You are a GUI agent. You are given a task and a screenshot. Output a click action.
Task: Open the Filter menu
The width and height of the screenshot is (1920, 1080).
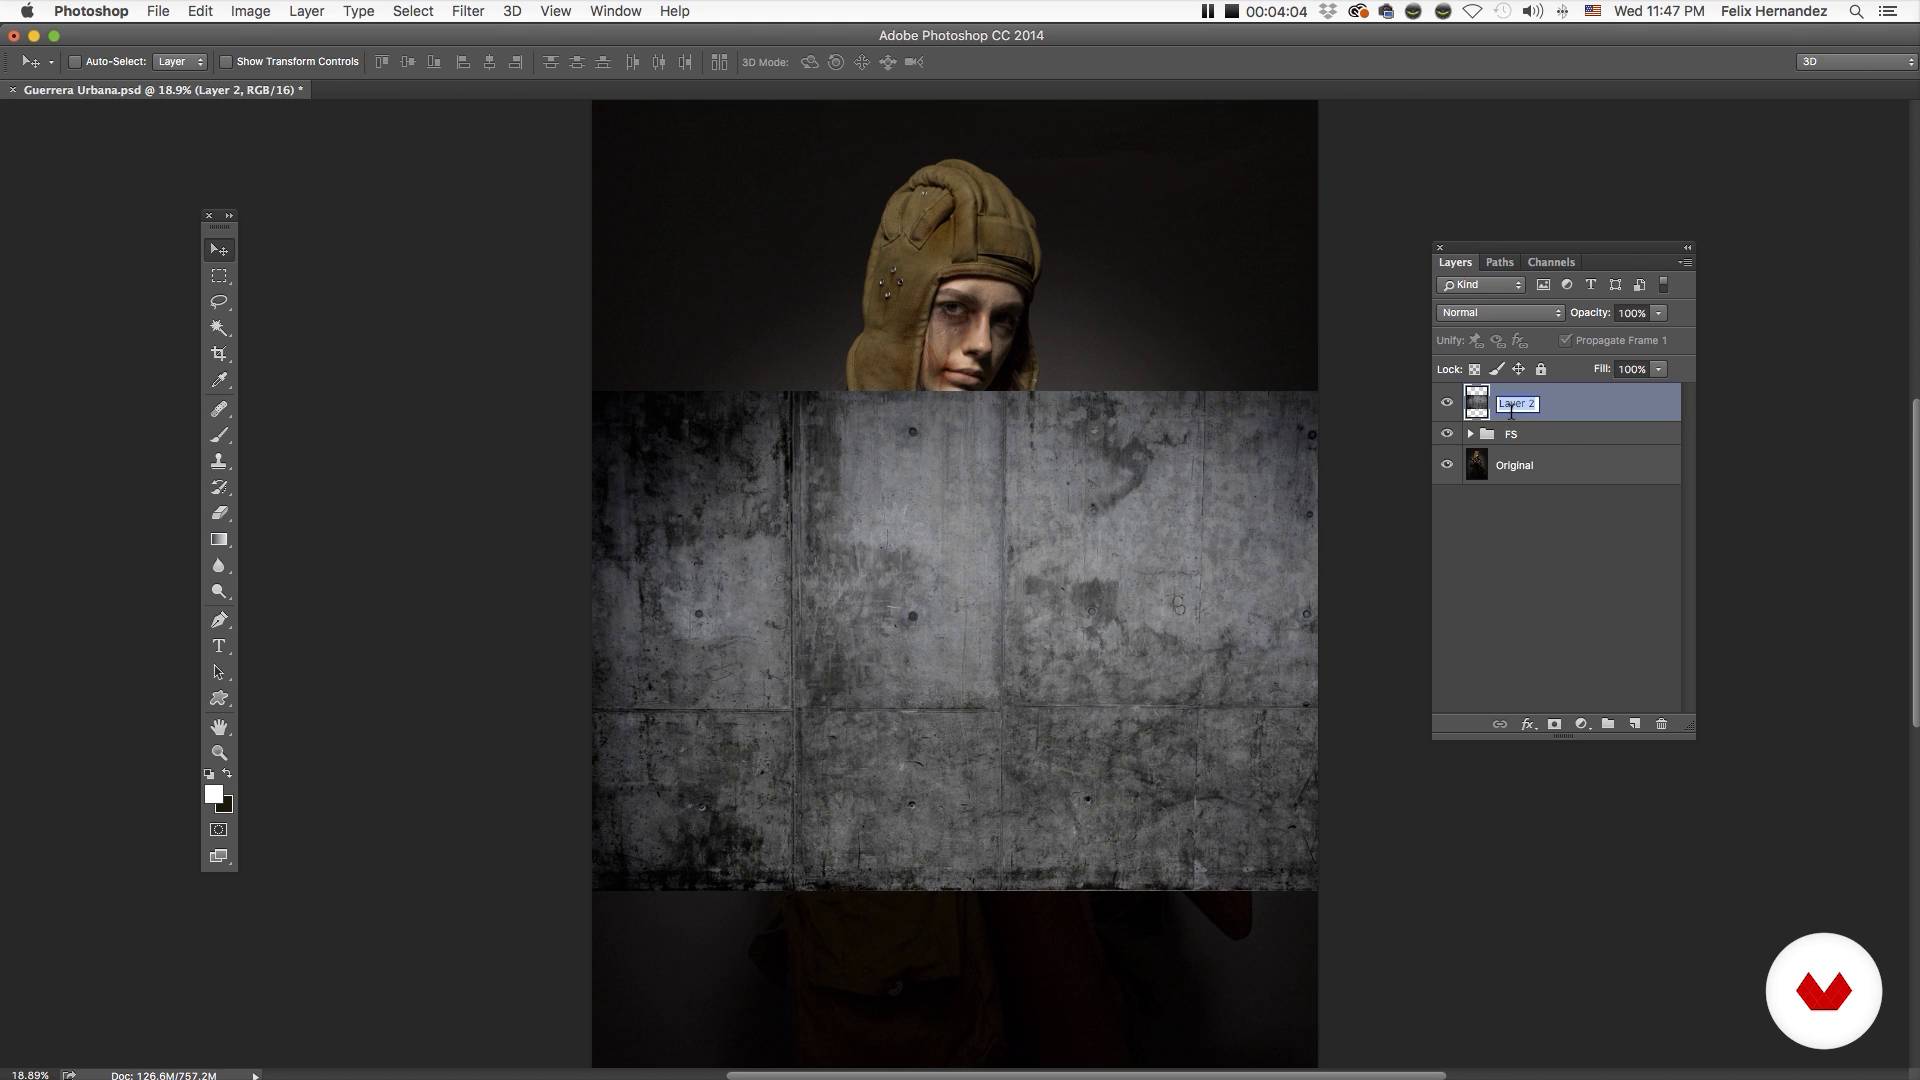point(467,11)
